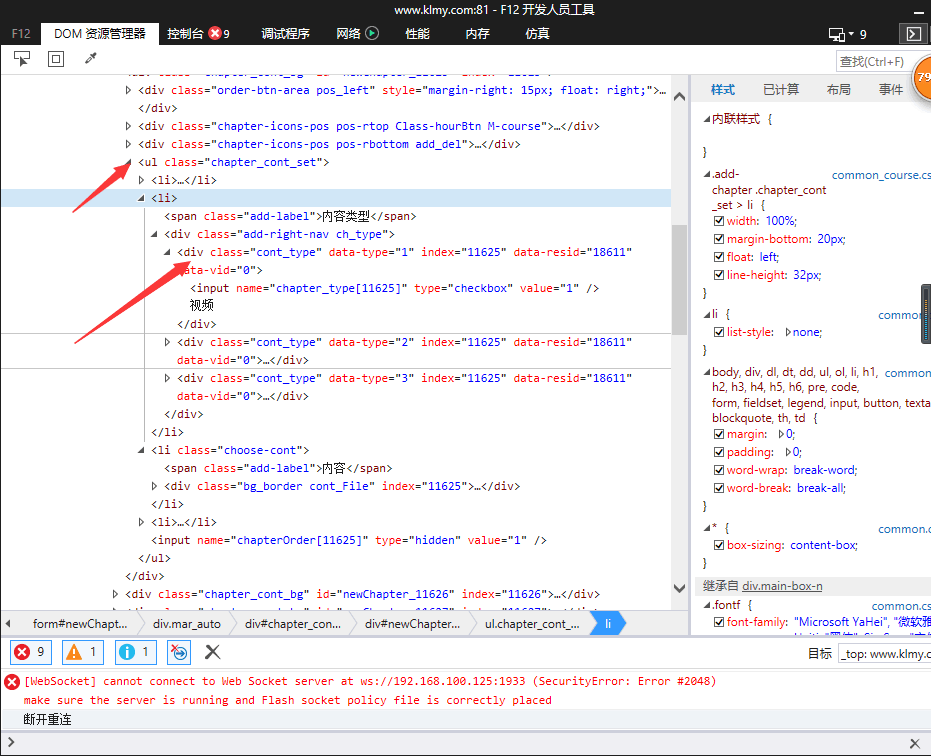This screenshot has width=931, height=756.
Task: Switch to 已计算 computed styles tab
Action: [x=781, y=90]
